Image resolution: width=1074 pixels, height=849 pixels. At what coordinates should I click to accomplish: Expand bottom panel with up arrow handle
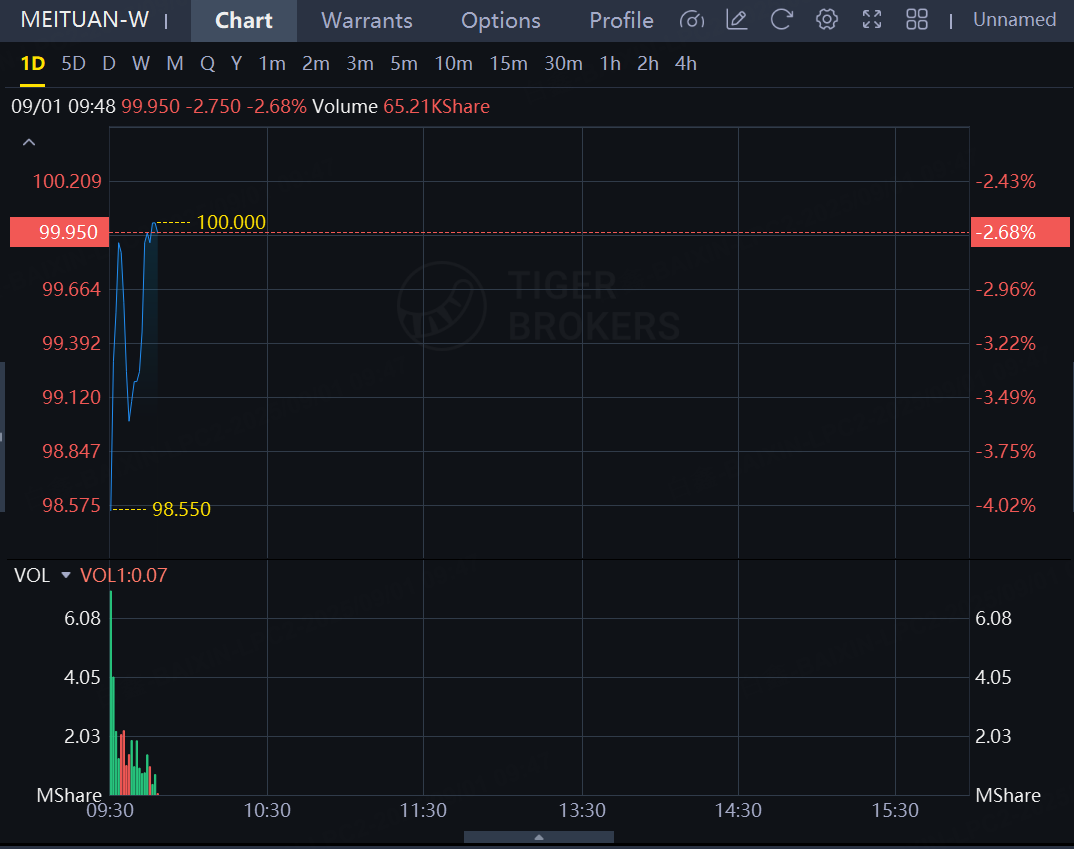538,837
